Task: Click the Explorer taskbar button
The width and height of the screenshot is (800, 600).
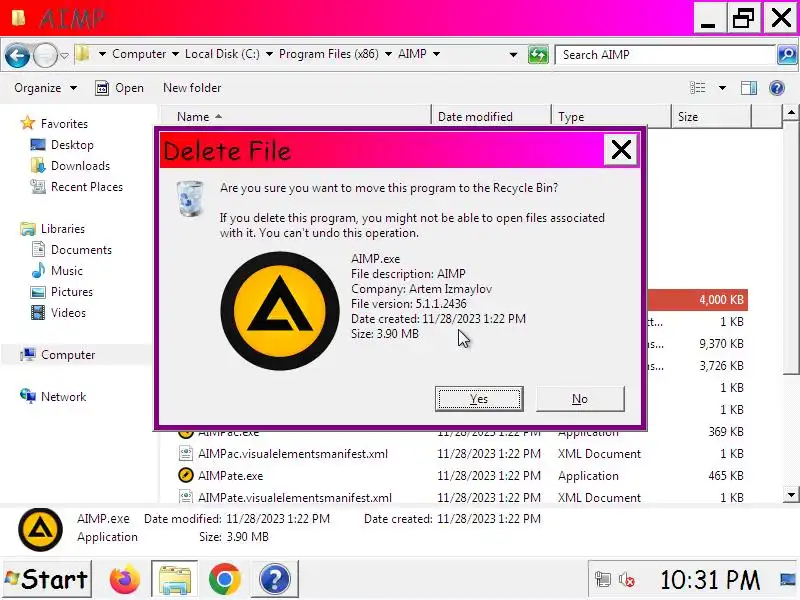Action: [x=174, y=579]
